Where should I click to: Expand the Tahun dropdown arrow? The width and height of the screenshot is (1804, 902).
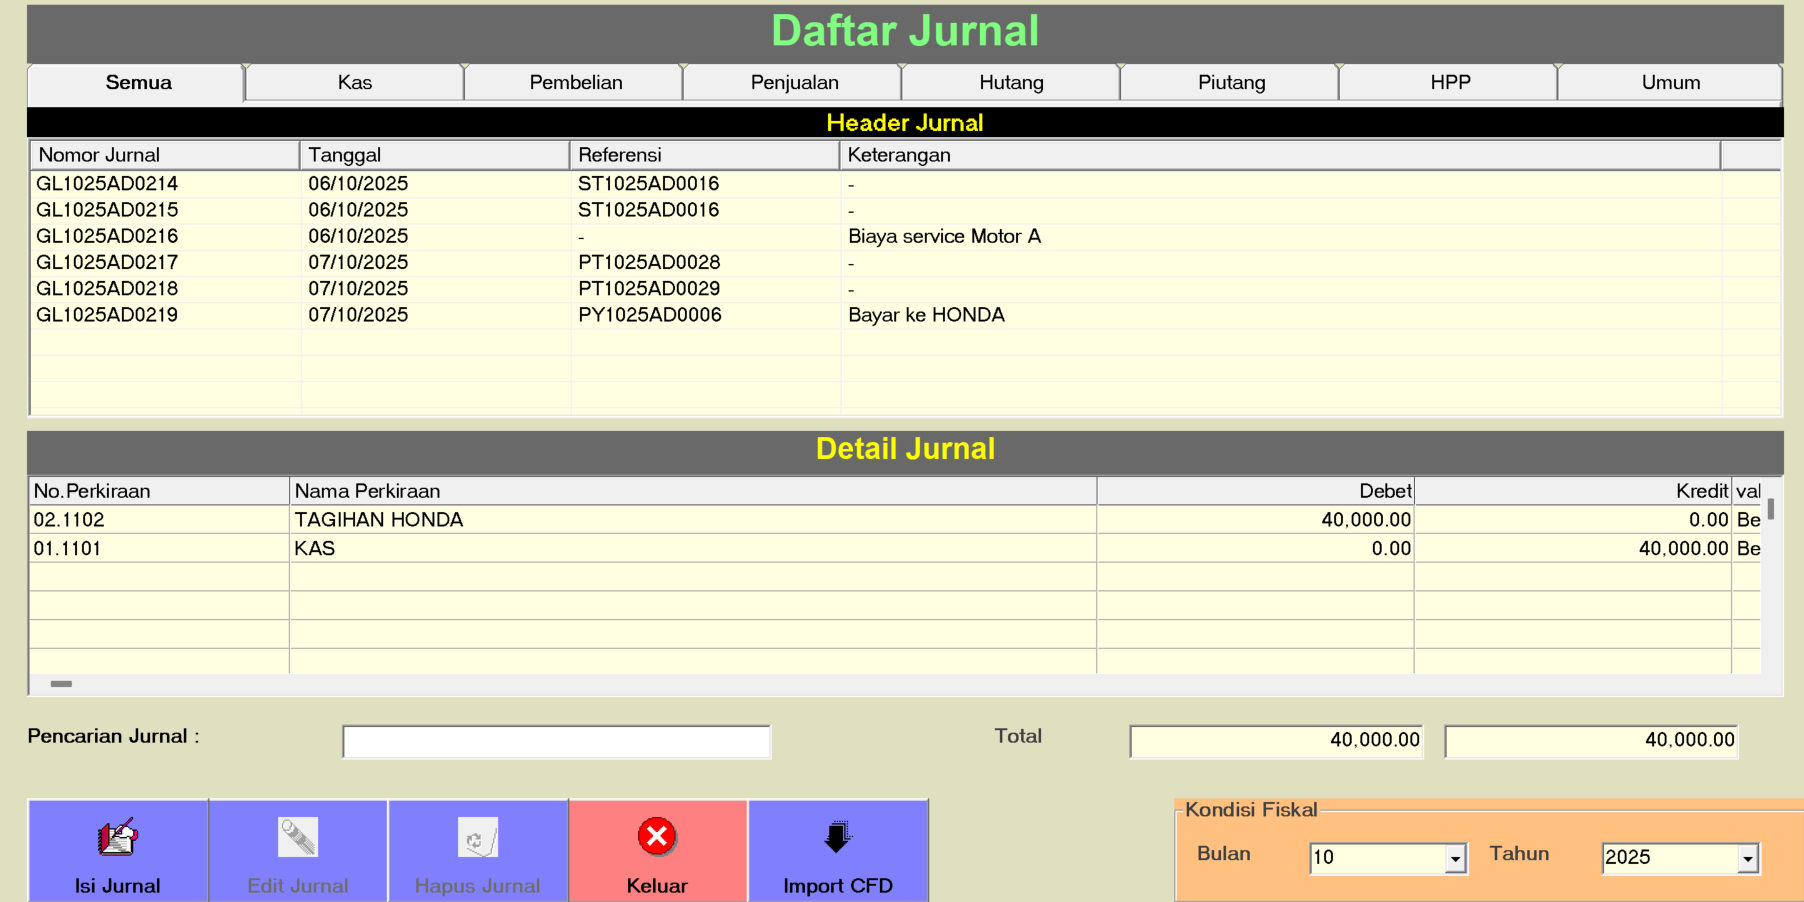1747,858
